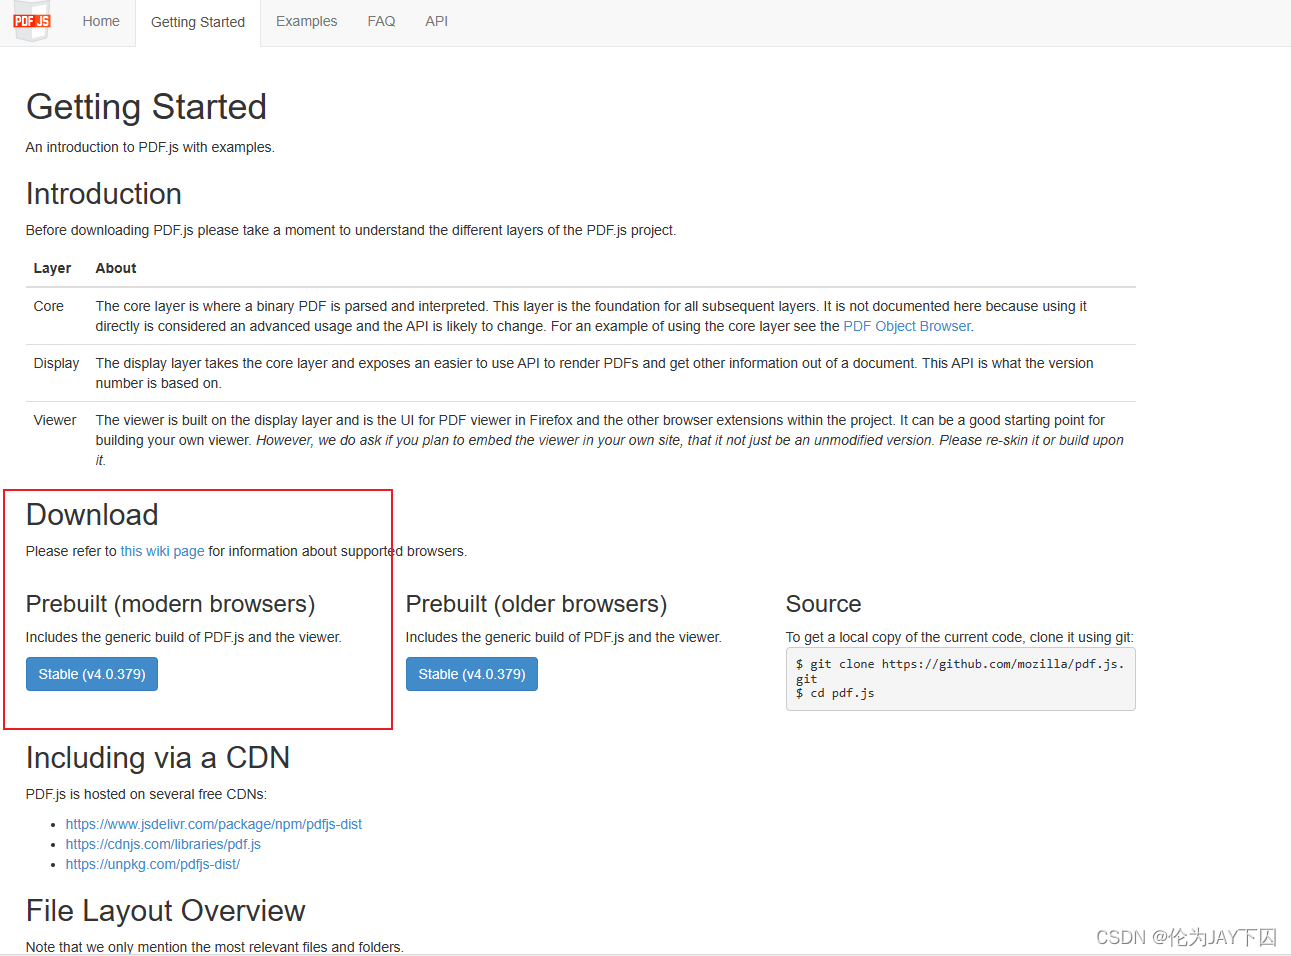The width and height of the screenshot is (1291, 956).
Task: Click the 'Download' section heading
Action: [92, 515]
